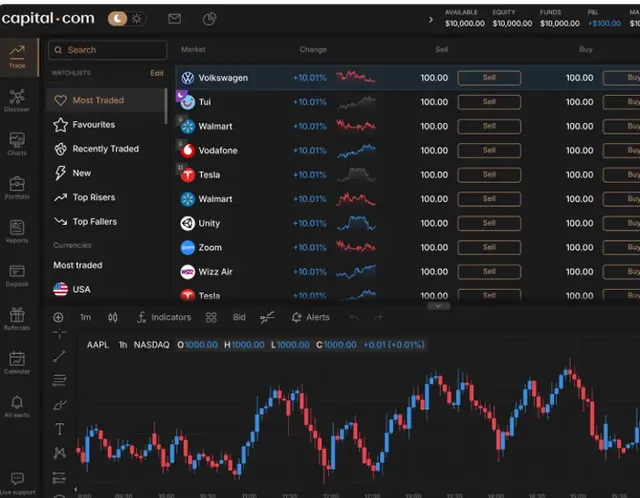Sort by Market column header

[193, 49]
